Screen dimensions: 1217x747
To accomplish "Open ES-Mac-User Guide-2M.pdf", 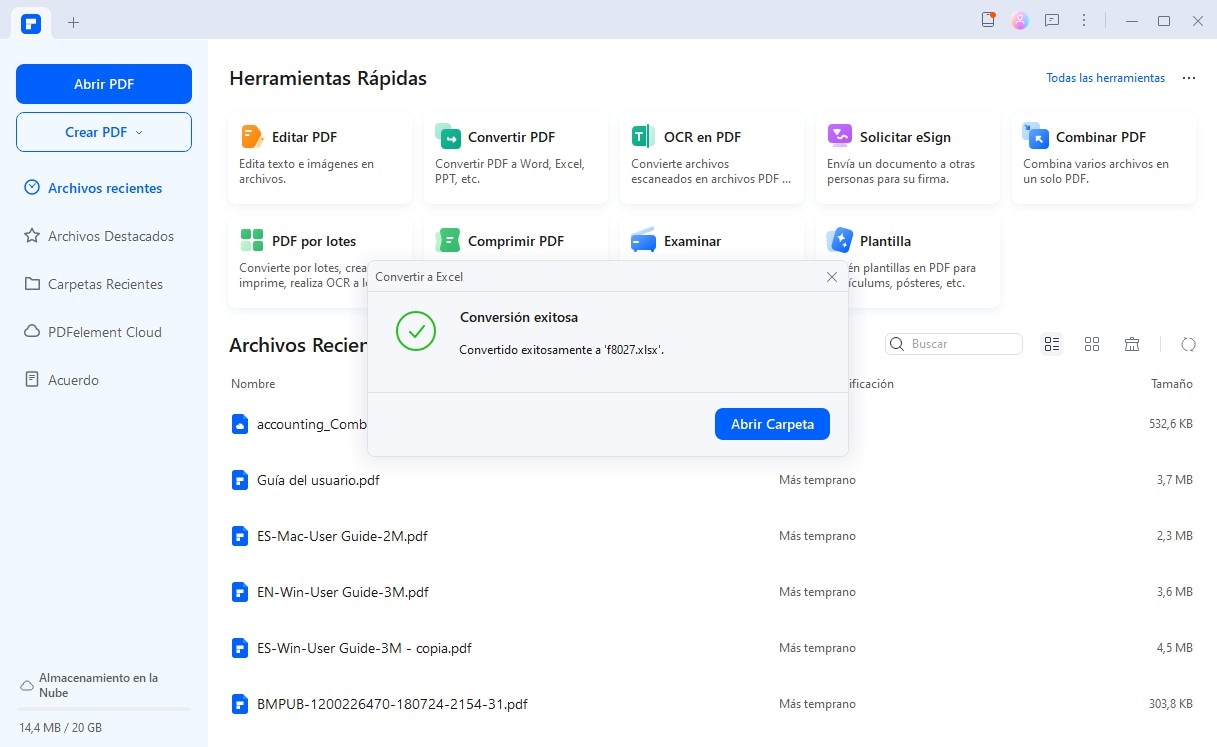I will click(342, 536).
